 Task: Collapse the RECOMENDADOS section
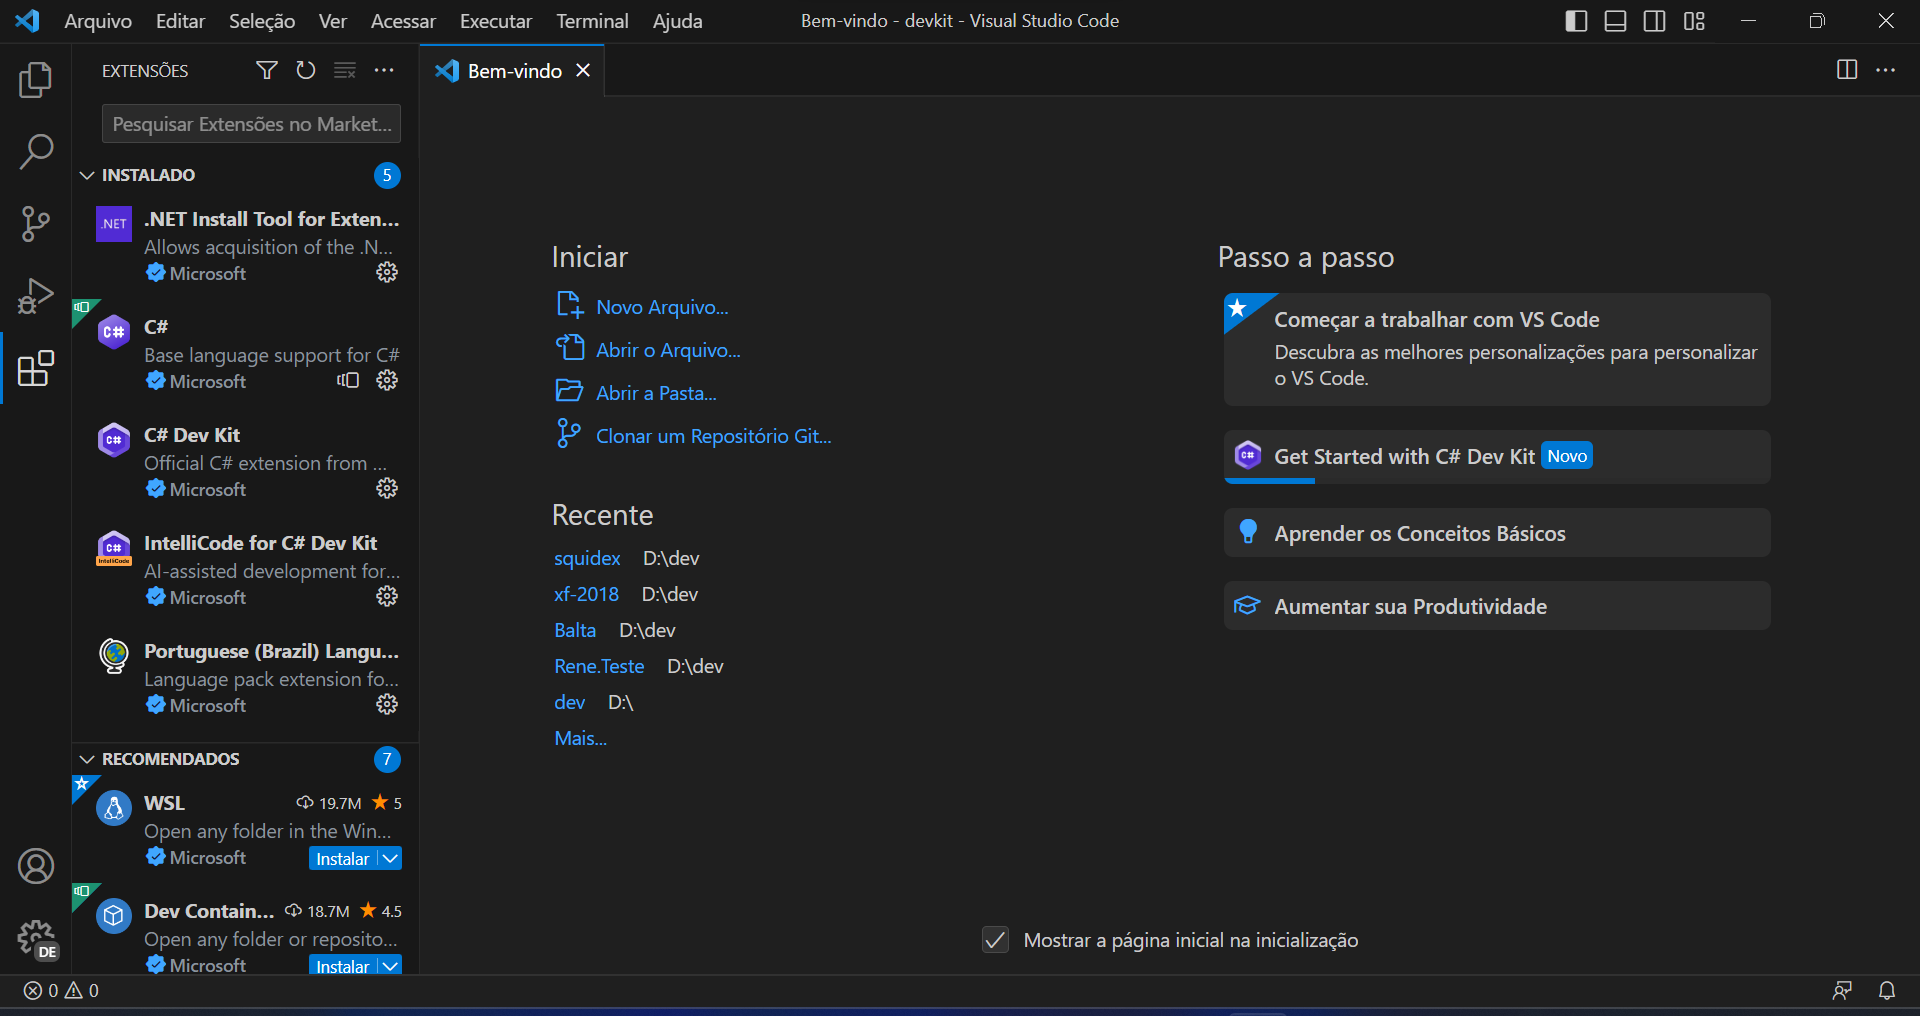click(86, 759)
